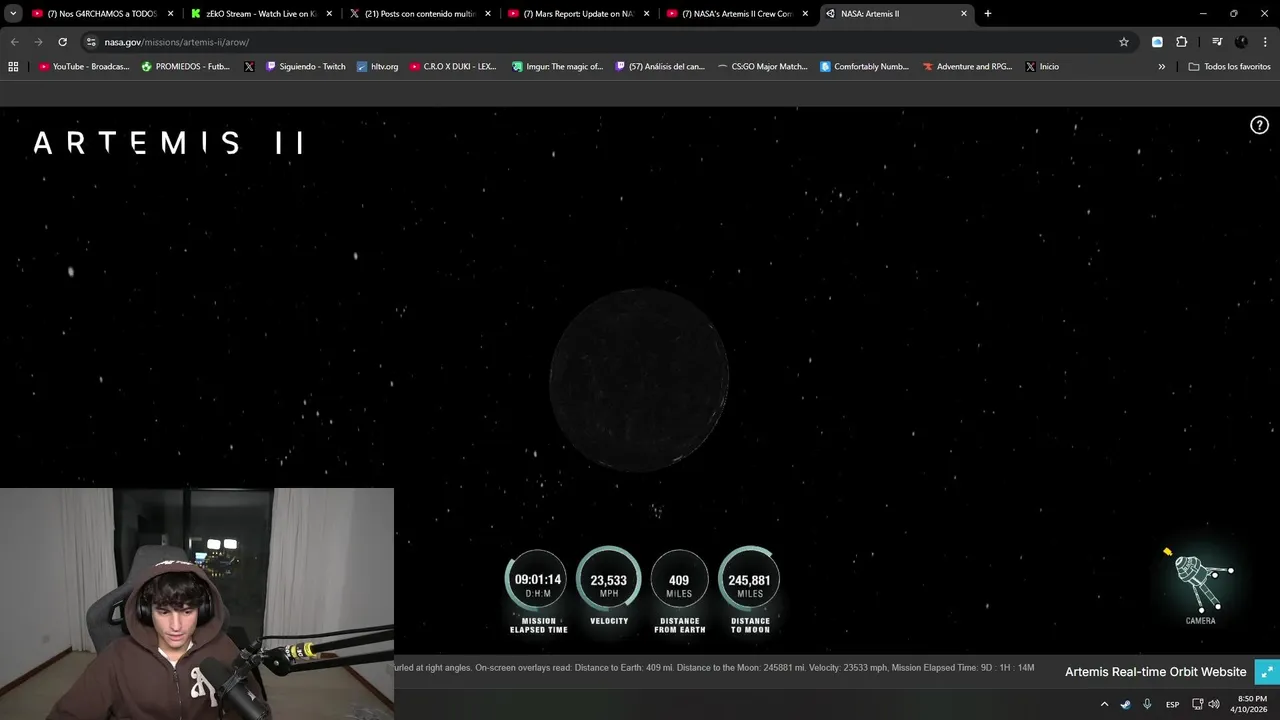1280x720 pixels.
Task: Click the Distance To Moon gauge
Action: (x=750, y=590)
